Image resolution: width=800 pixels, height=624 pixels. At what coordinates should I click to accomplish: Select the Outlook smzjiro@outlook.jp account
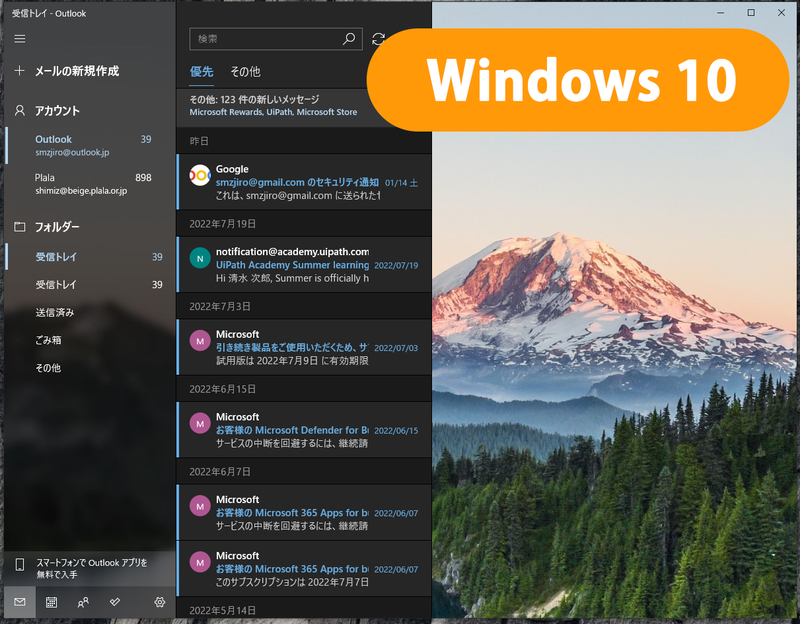tap(90, 145)
